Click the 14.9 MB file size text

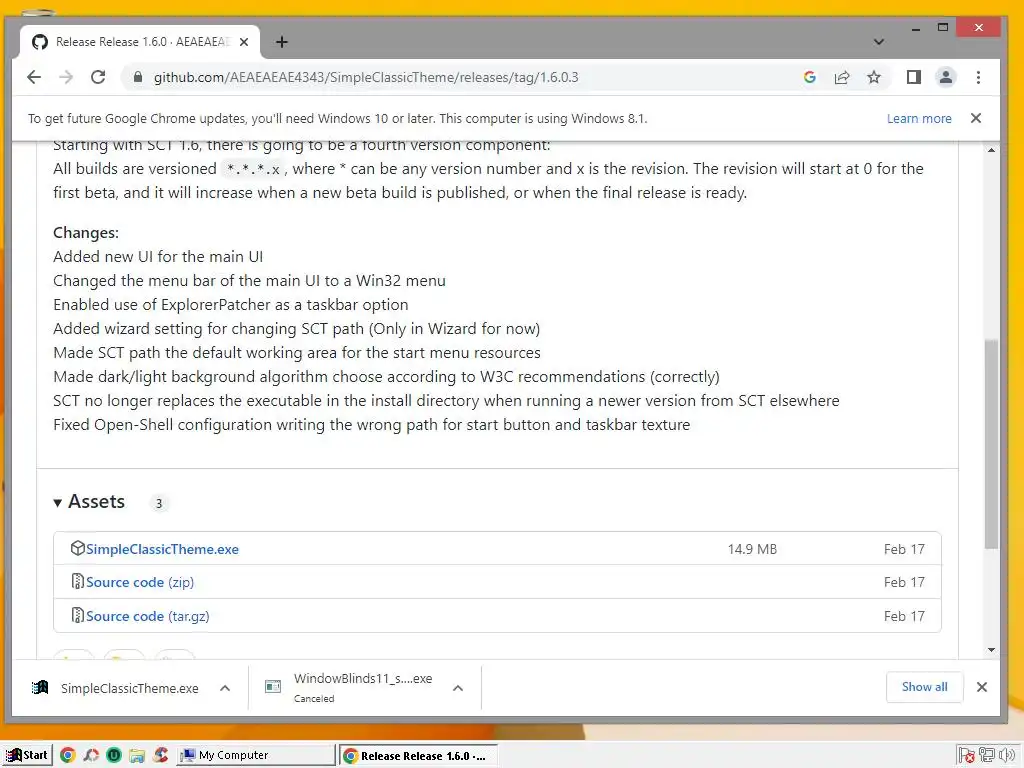(752, 549)
